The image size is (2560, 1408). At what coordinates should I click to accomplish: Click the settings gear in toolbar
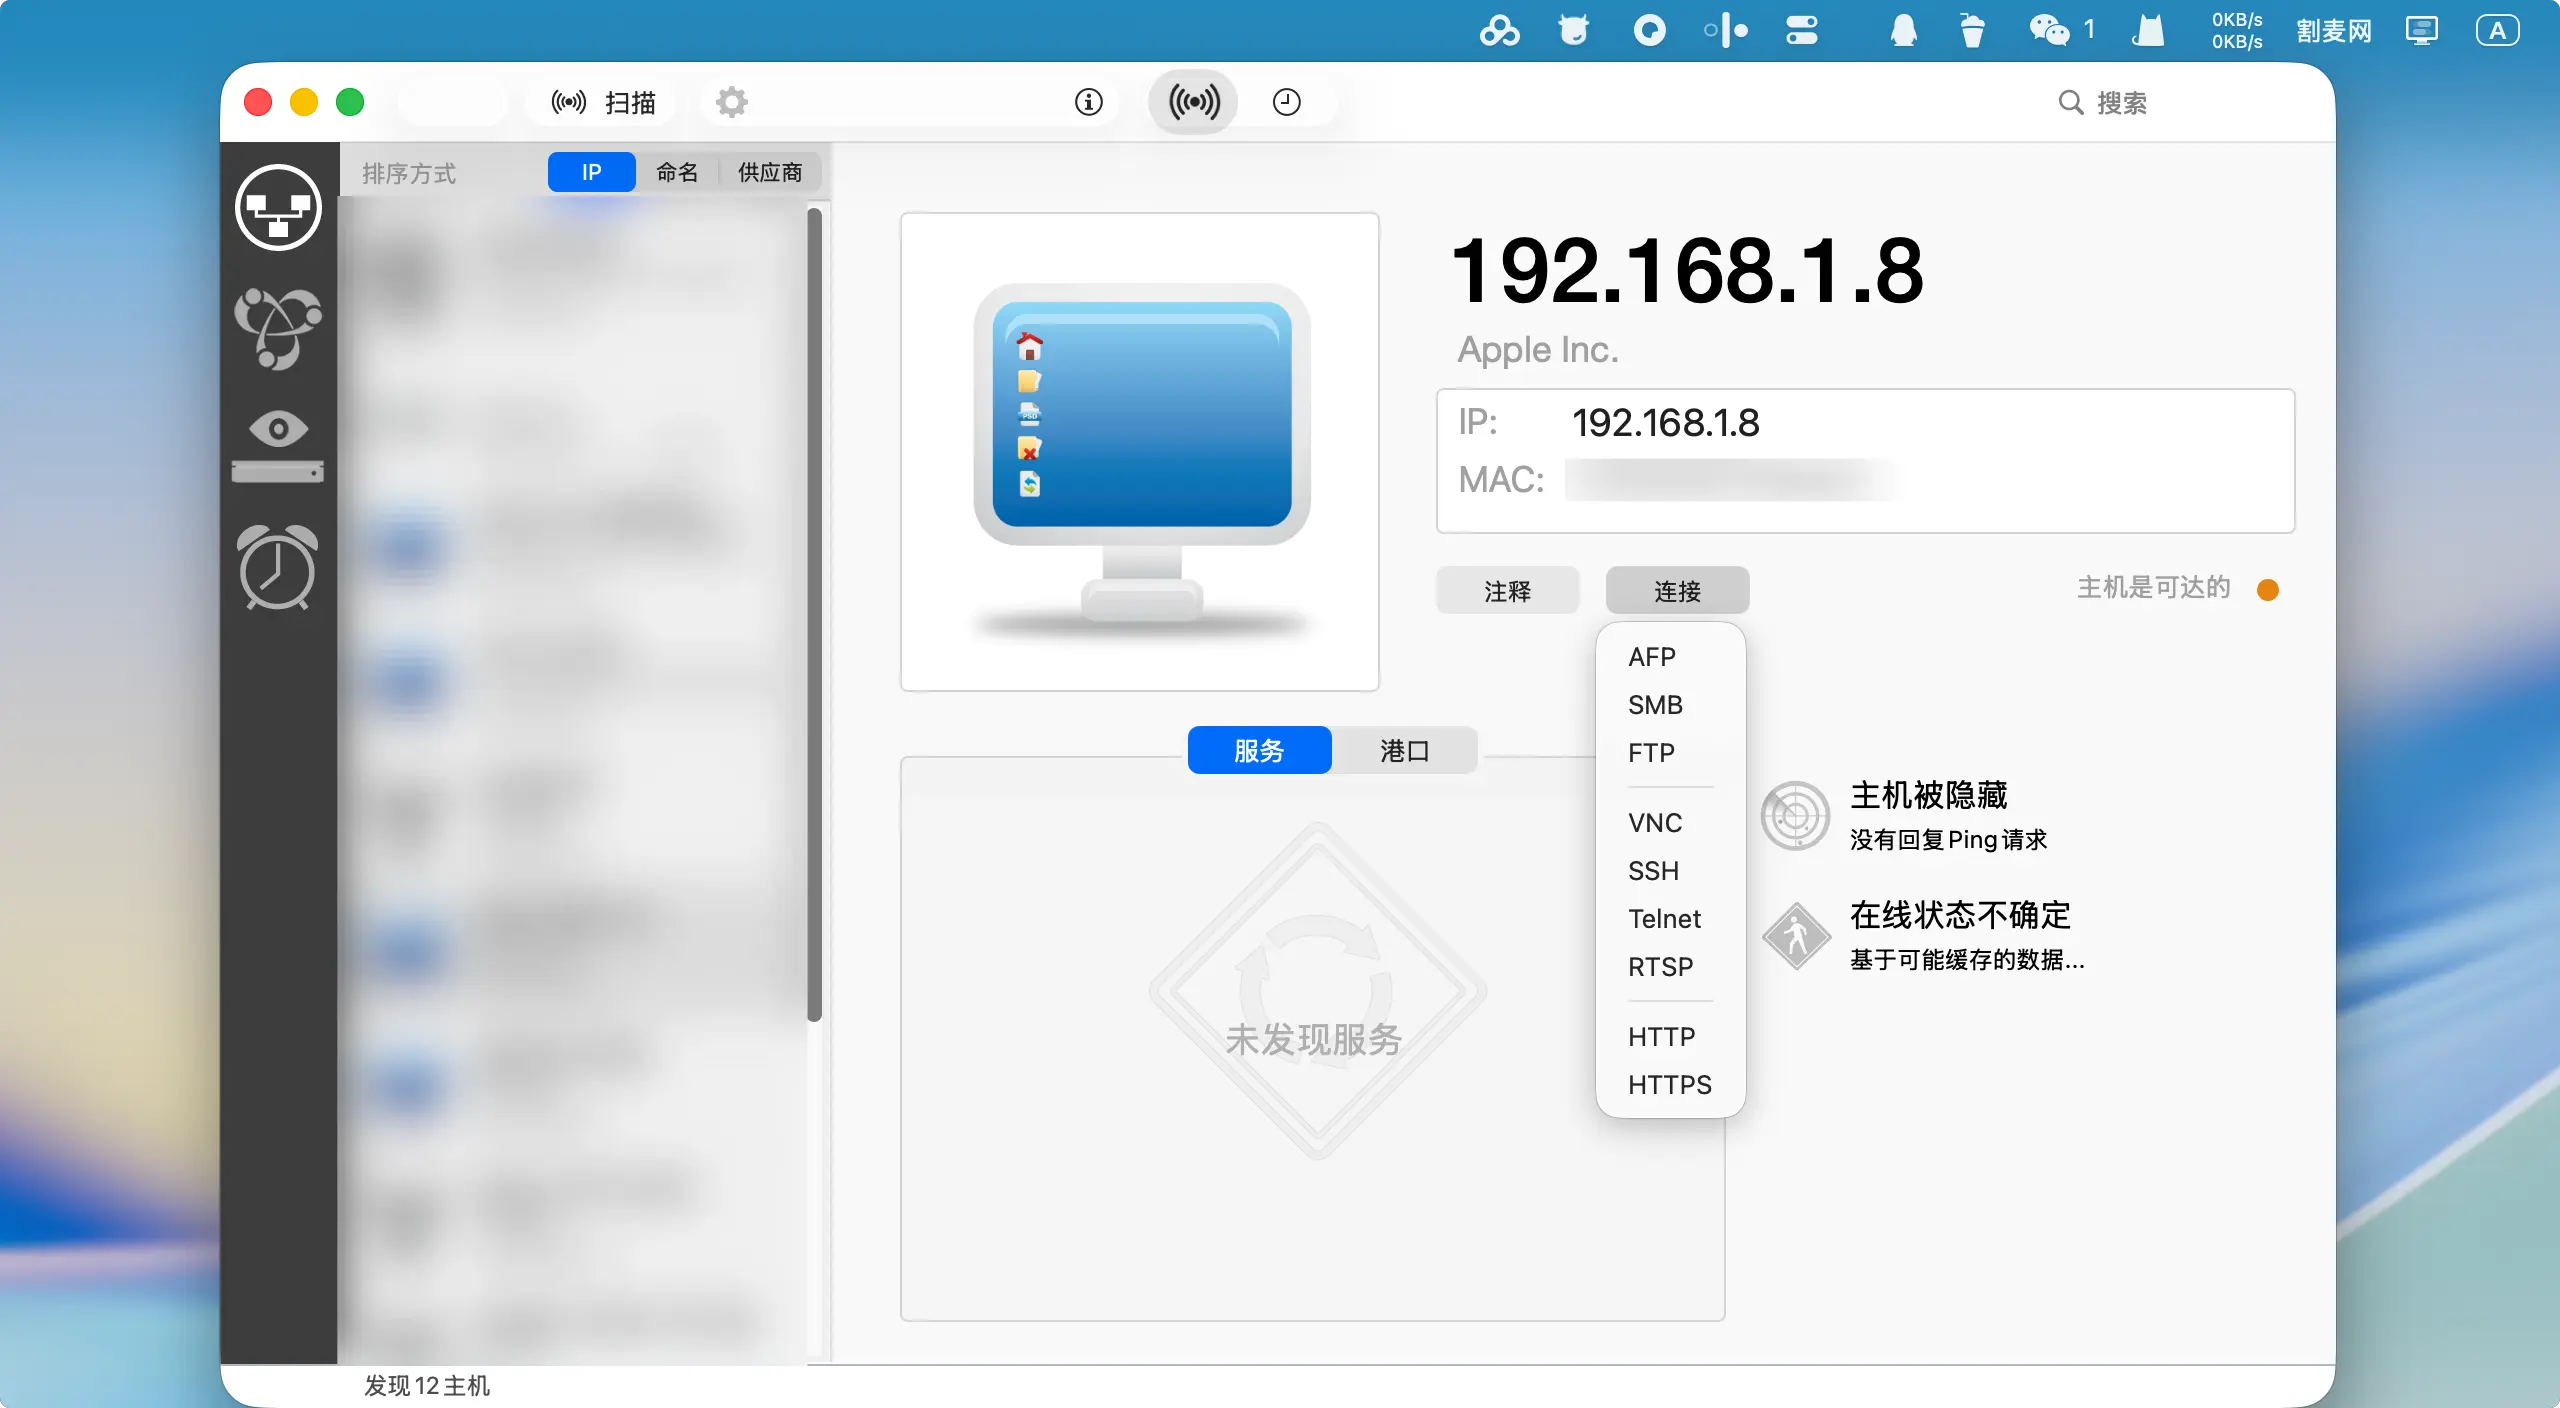[732, 102]
